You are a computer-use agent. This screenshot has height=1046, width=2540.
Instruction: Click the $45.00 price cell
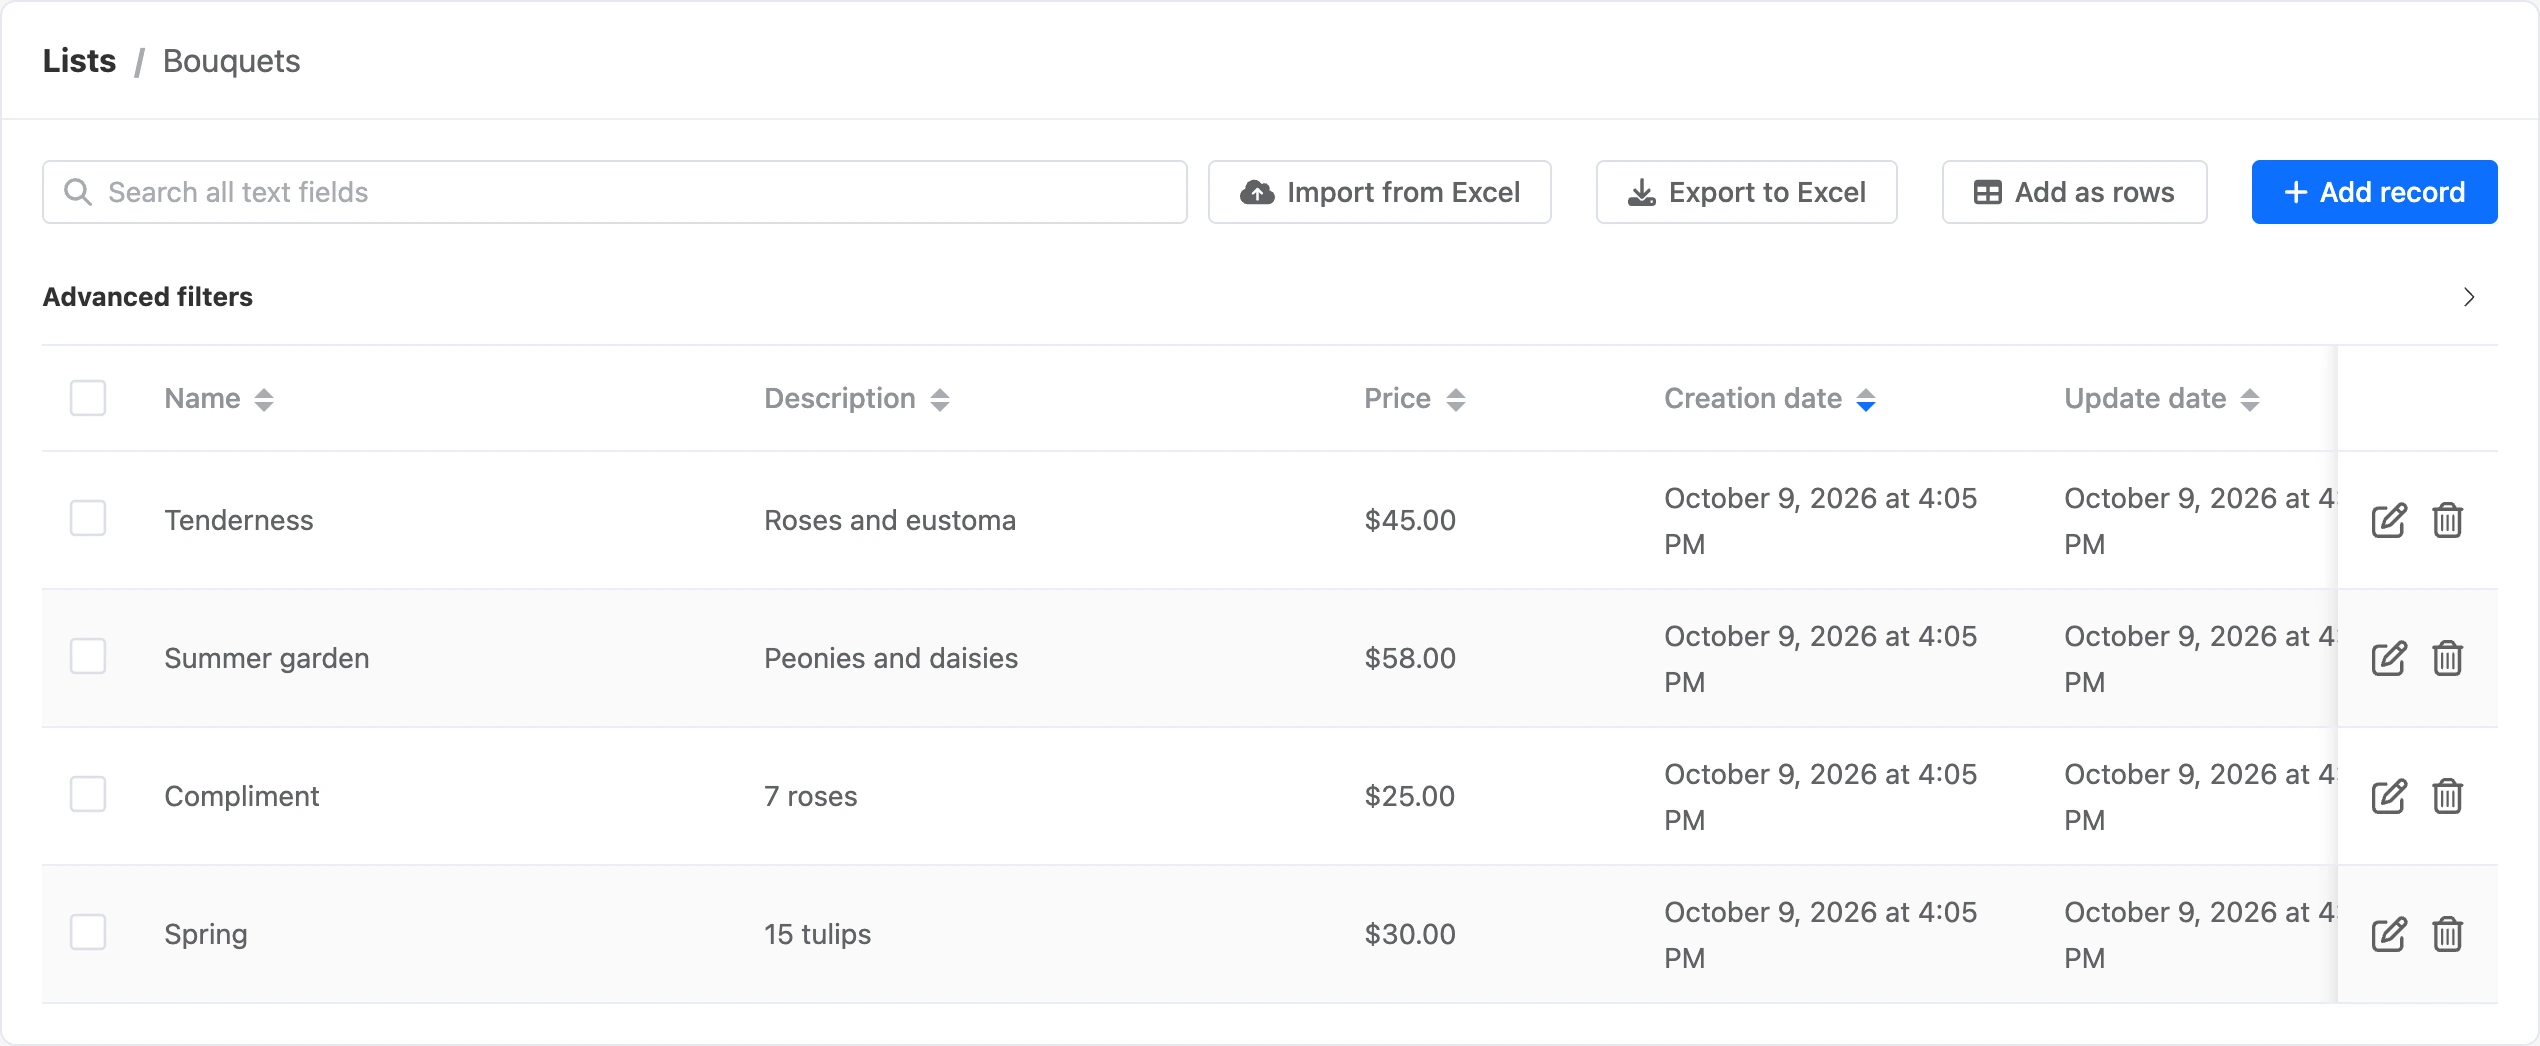coord(1410,520)
